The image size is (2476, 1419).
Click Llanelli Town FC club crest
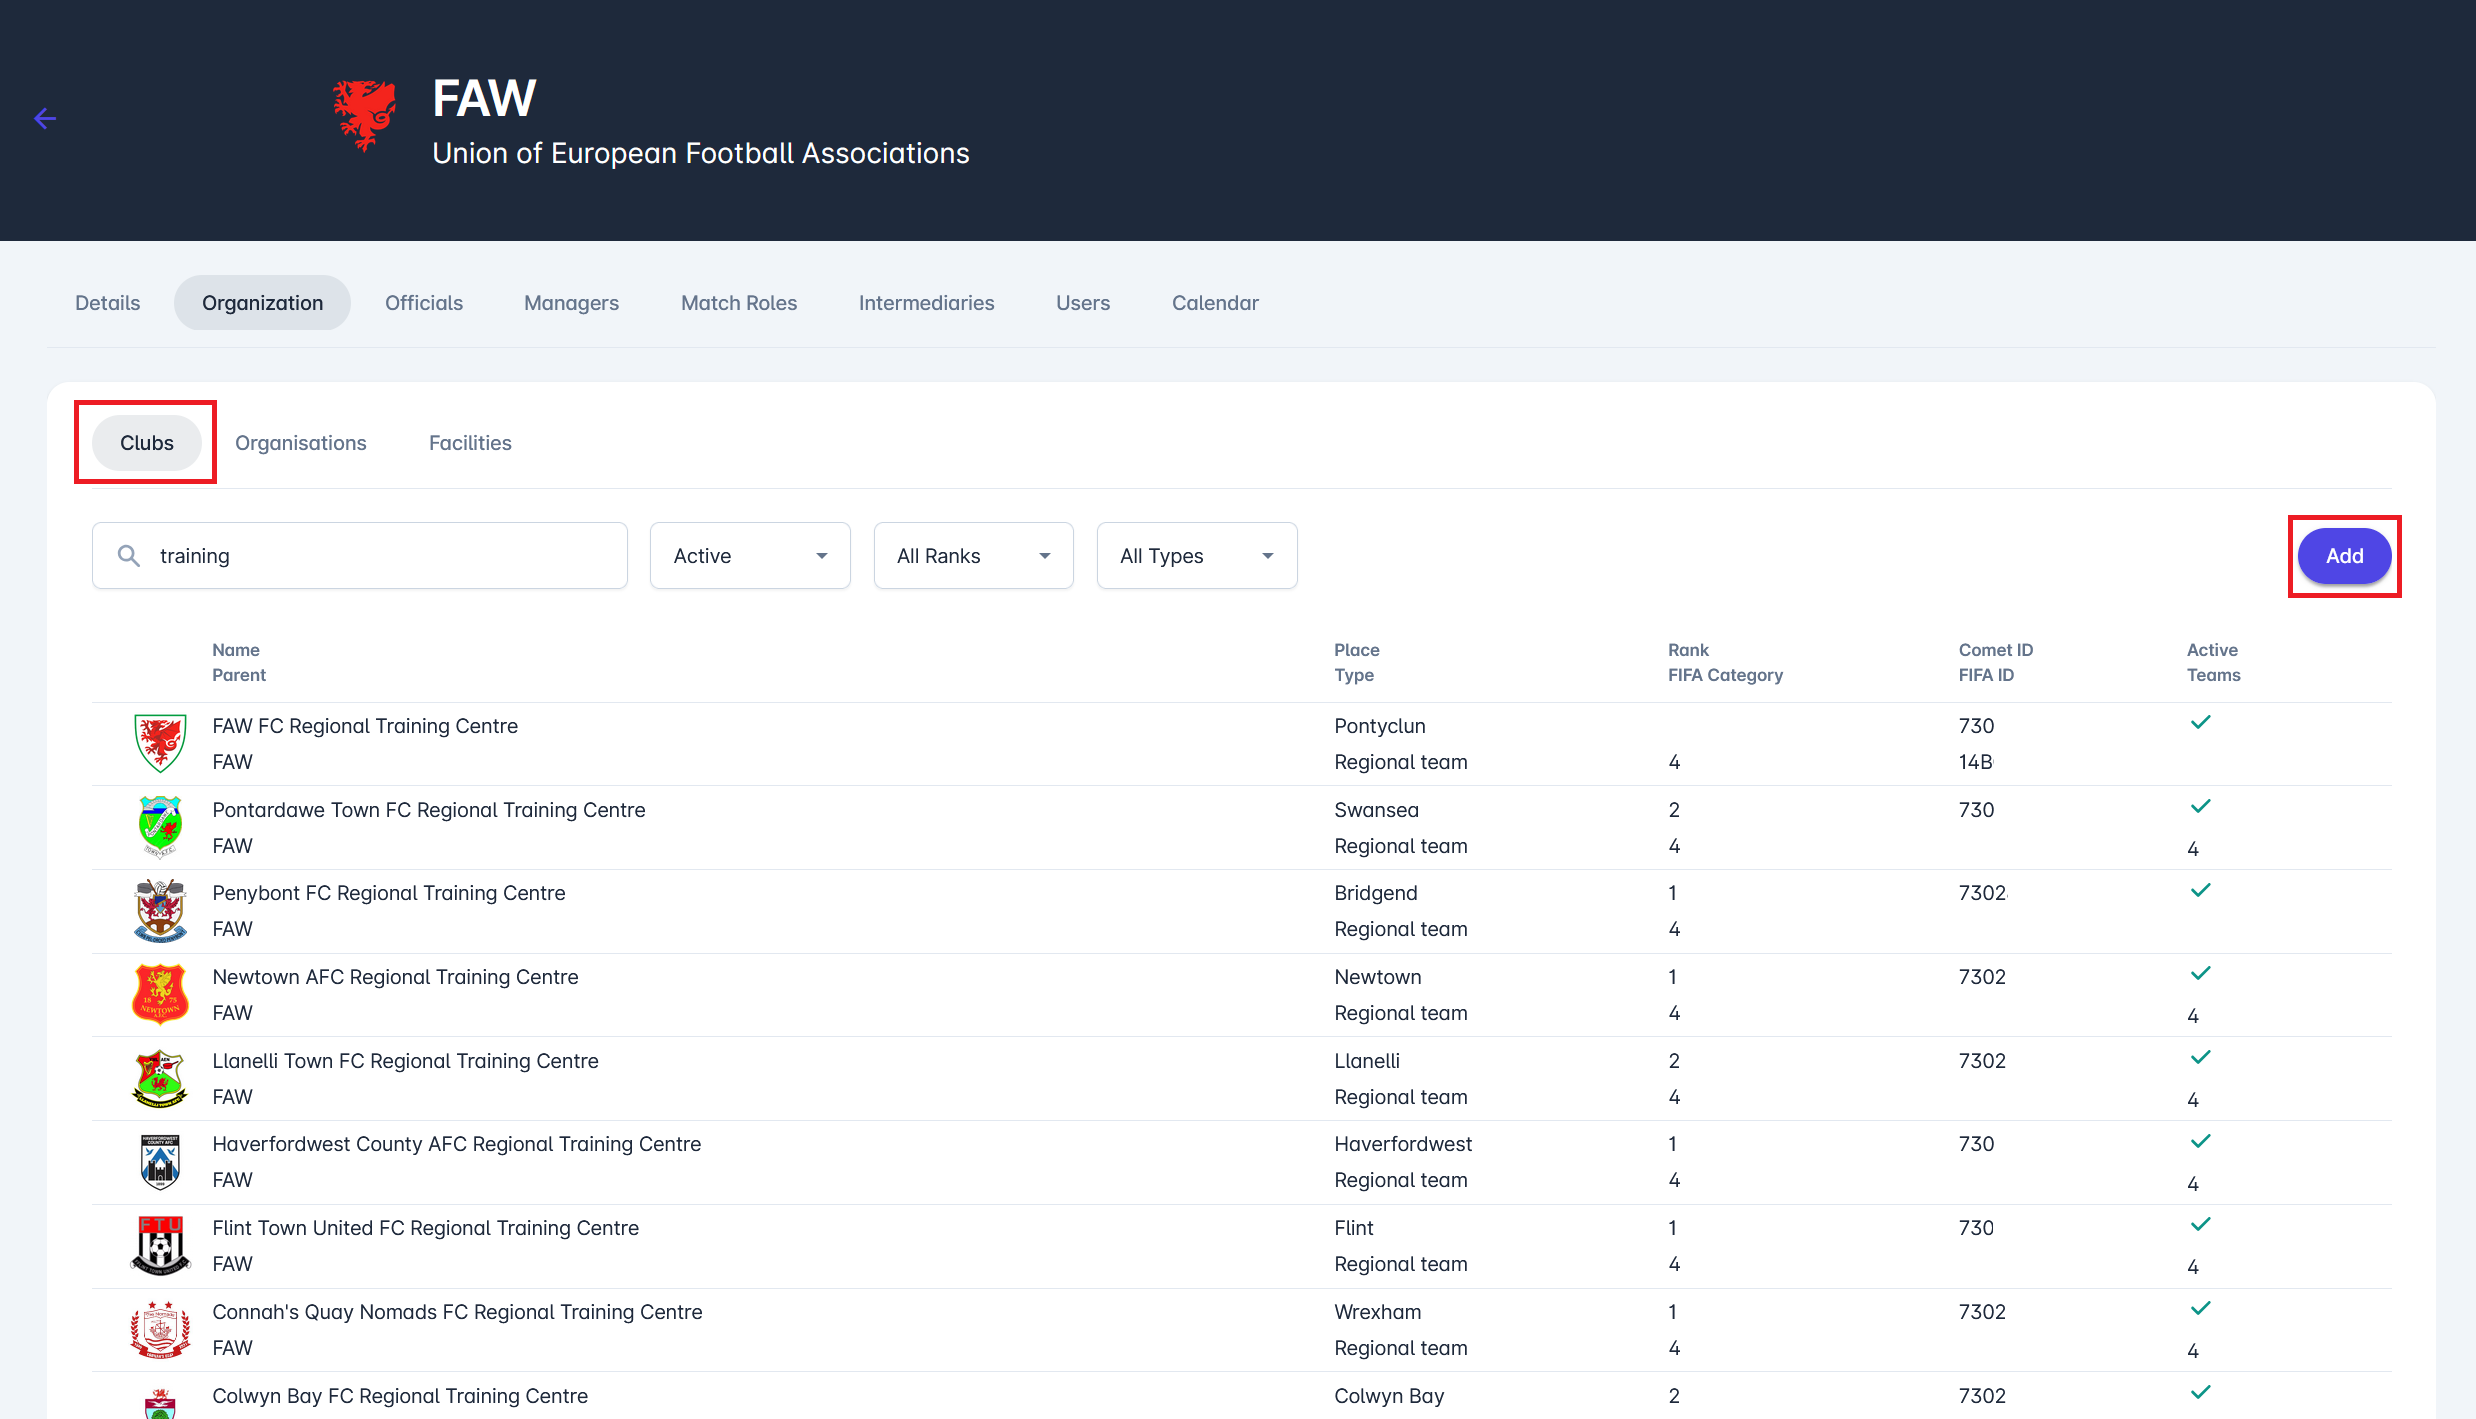click(160, 1078)
